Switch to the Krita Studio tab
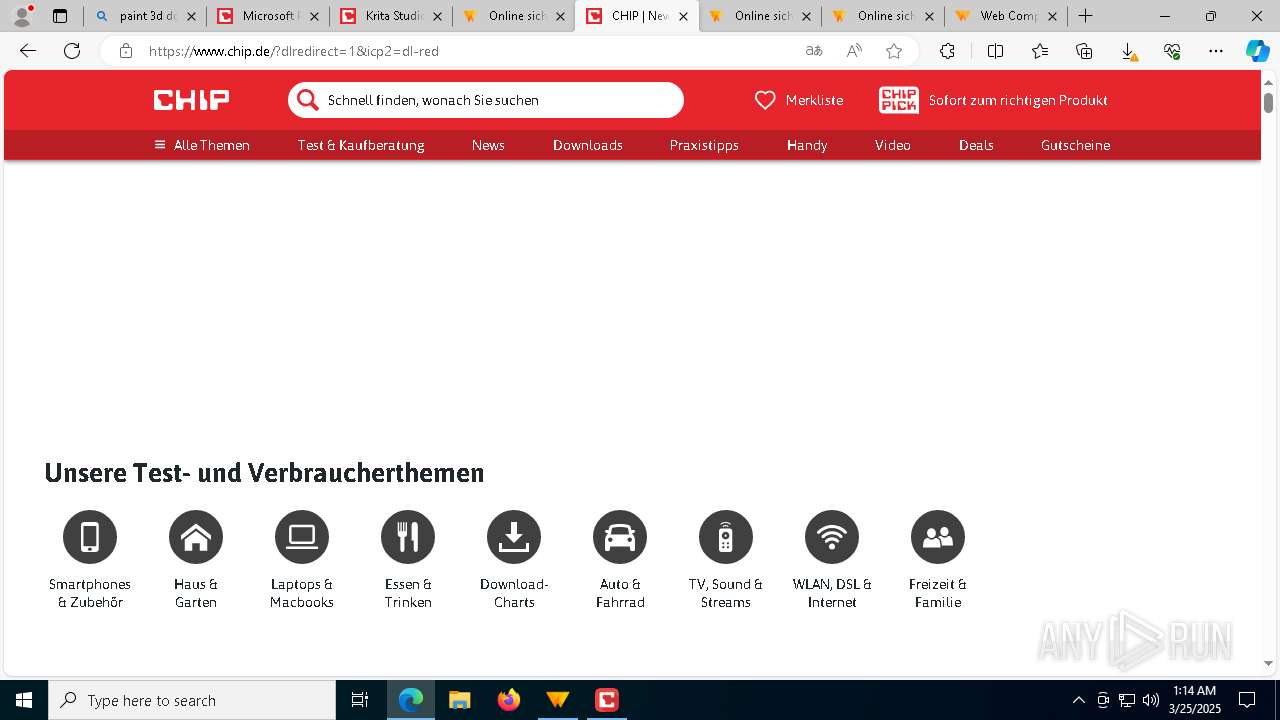 point(392,16)
